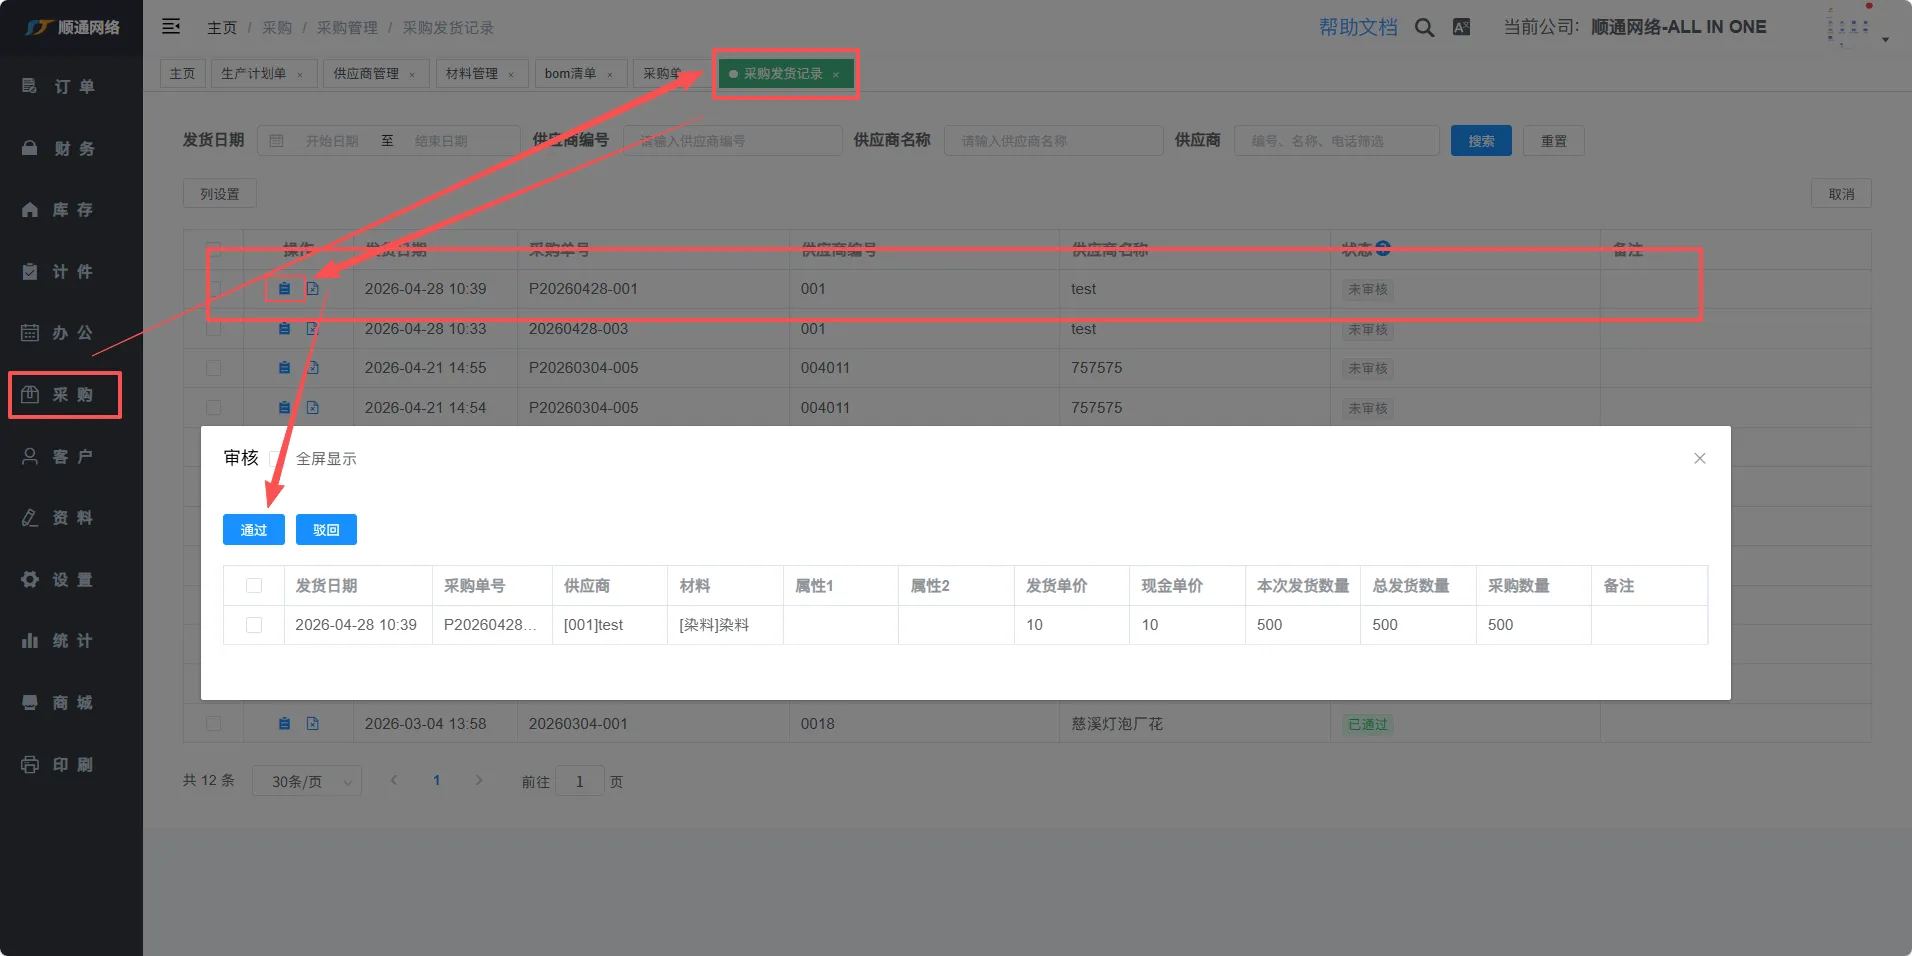Open the 30条/页 page size dropdown

[x=307, y=782]
